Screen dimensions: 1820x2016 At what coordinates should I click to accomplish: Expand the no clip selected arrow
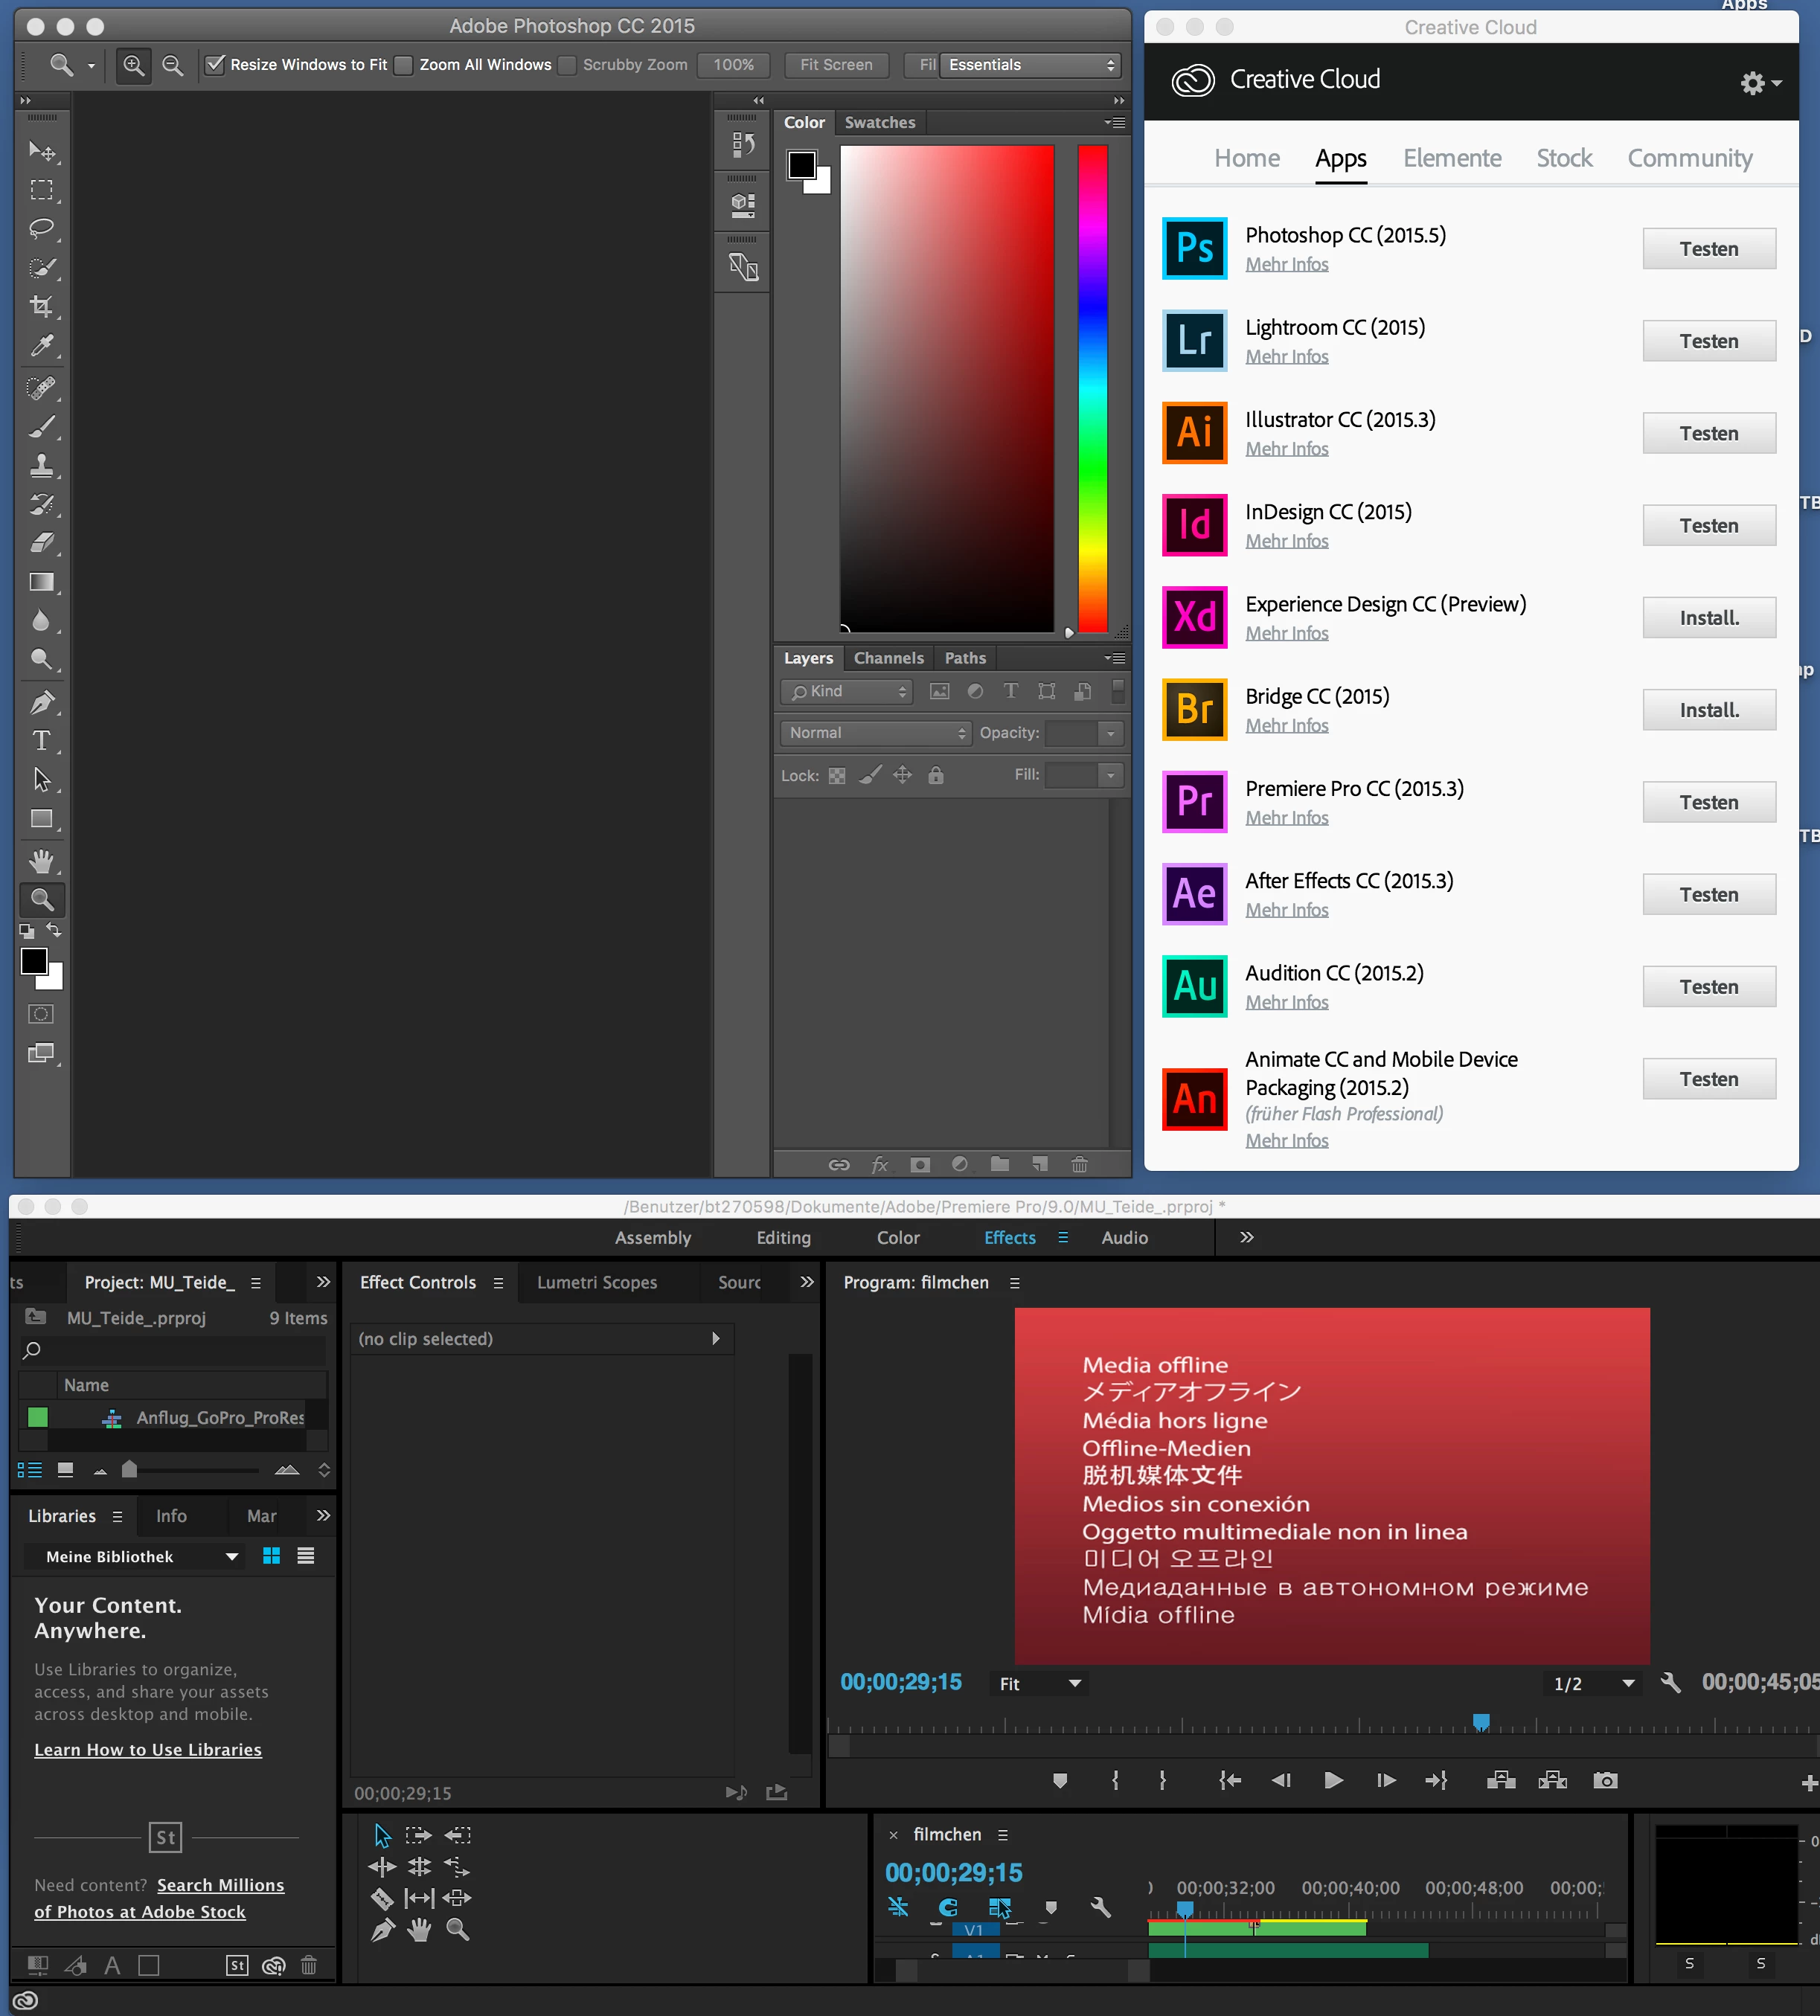tap(715, 1339)
